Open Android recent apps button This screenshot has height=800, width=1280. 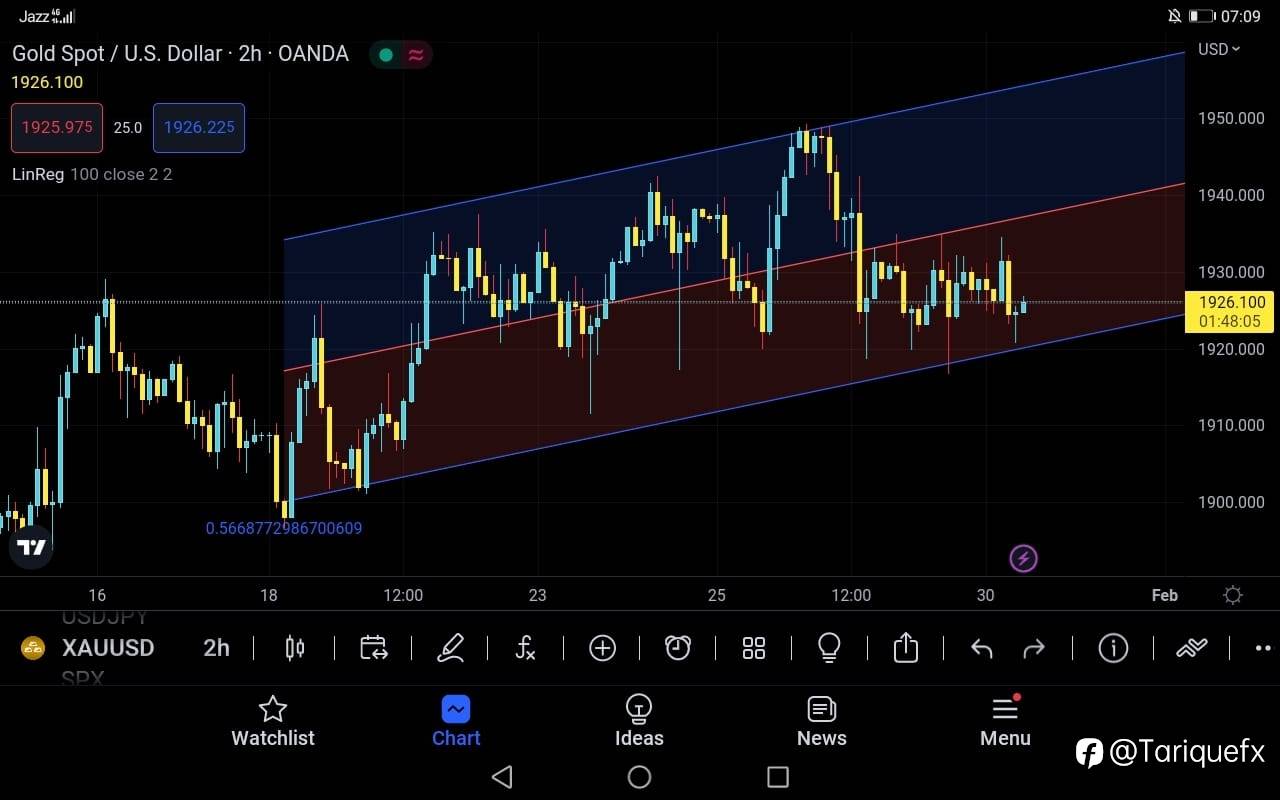tap(777, 777)
